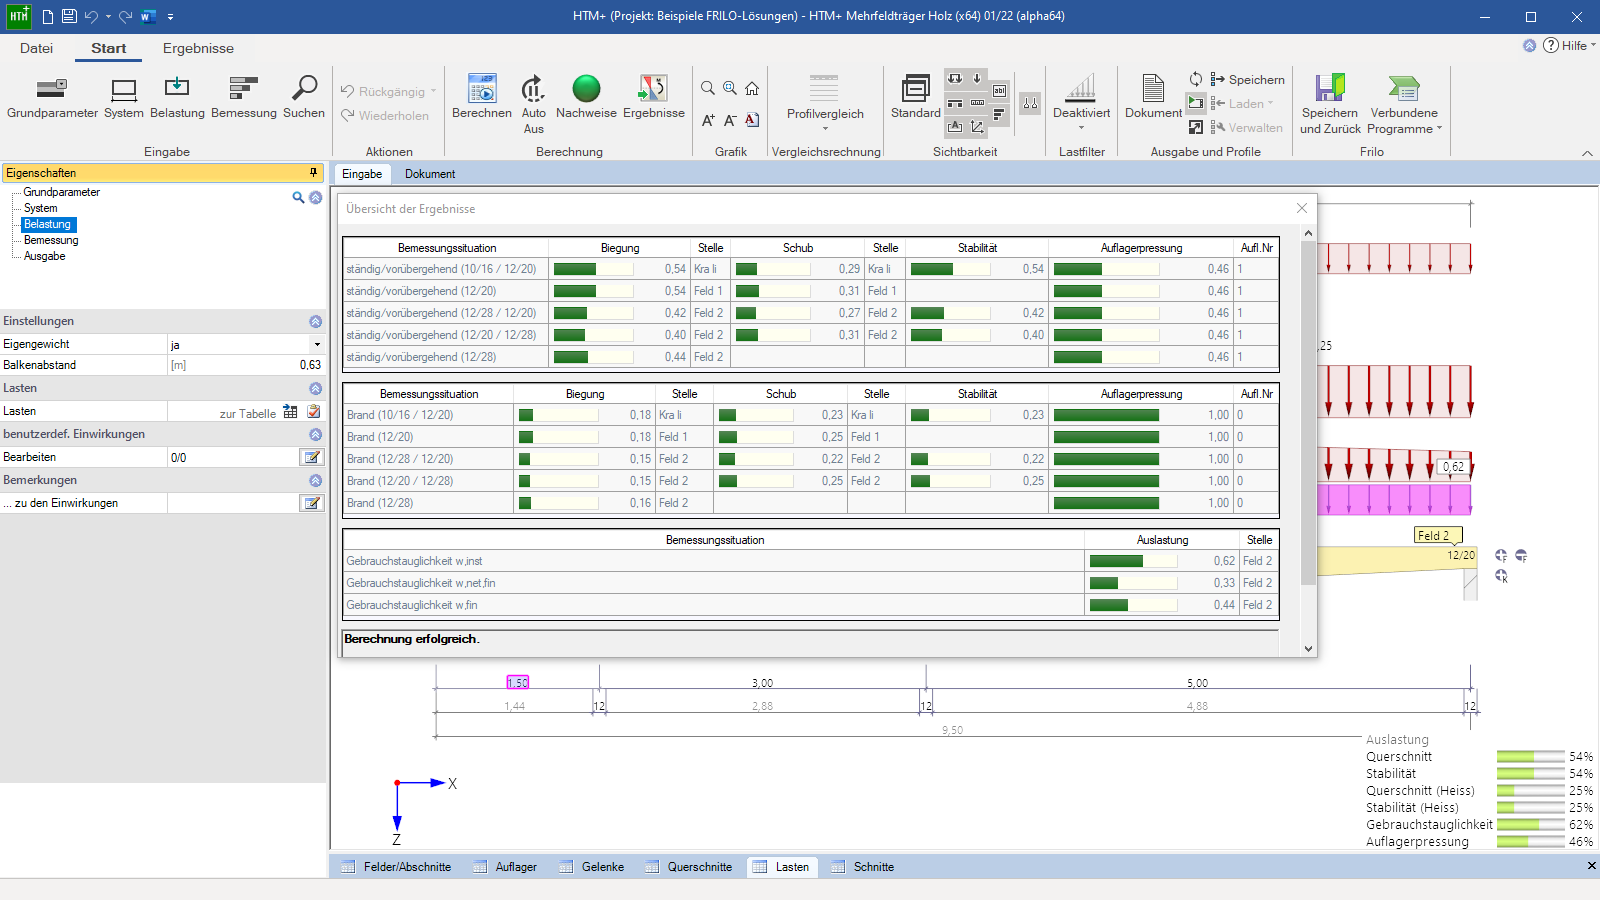Open the Grundparameter ribbon tool
The image size is (1600, 900).
[x=52, y=97]
